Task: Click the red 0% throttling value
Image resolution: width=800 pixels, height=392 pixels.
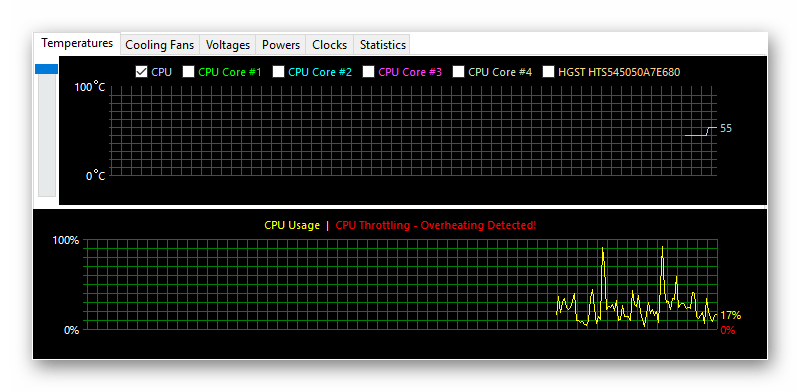Action: click(728, 330)
